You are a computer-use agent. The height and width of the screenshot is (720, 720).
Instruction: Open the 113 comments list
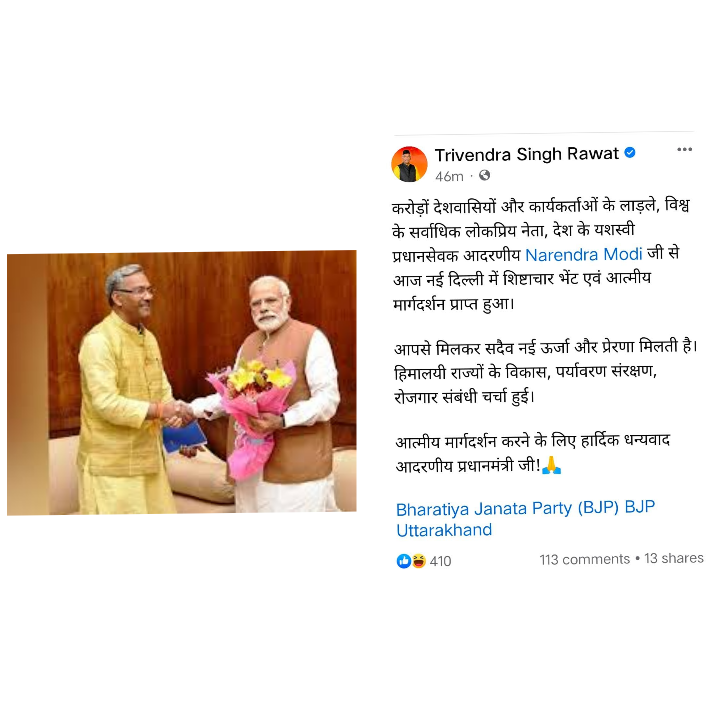[x=584, y=559]
